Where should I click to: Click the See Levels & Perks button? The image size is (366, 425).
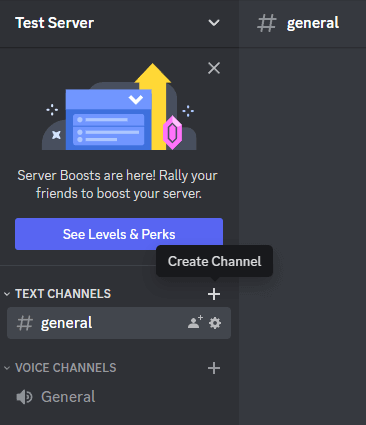pyautogui.click(x=119, y=234)
